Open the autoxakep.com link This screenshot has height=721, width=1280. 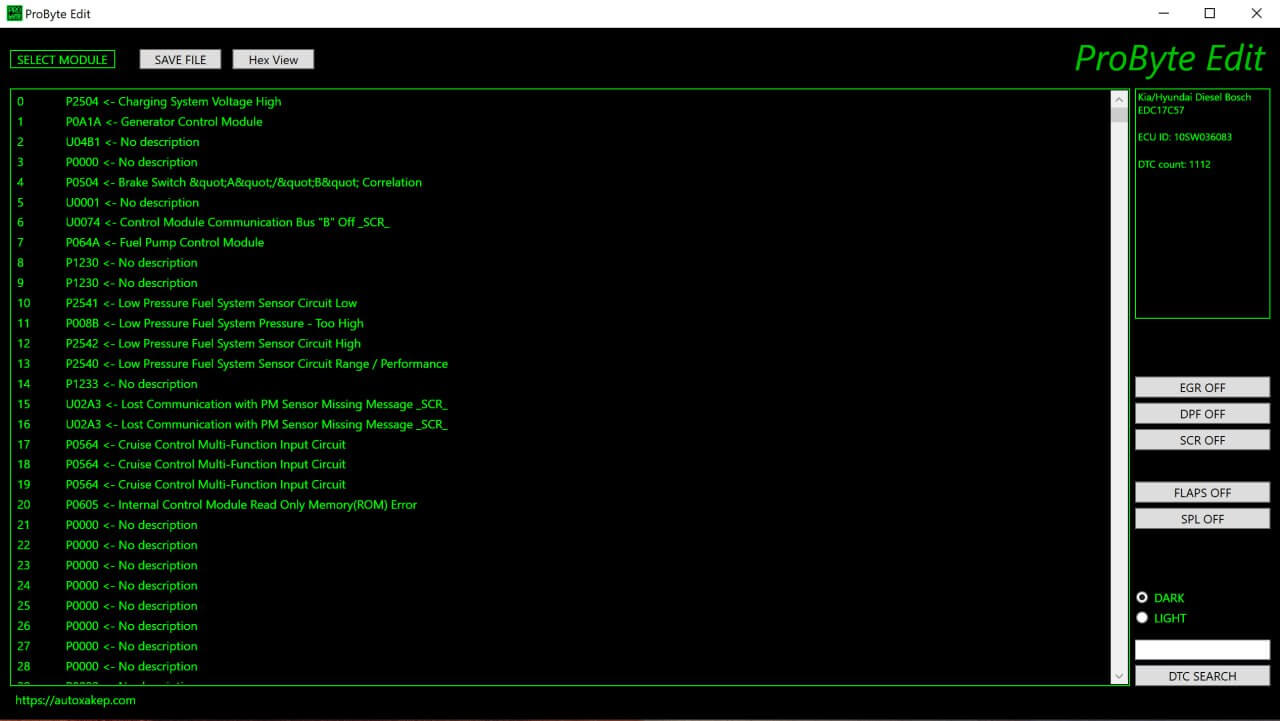(75, 700)
